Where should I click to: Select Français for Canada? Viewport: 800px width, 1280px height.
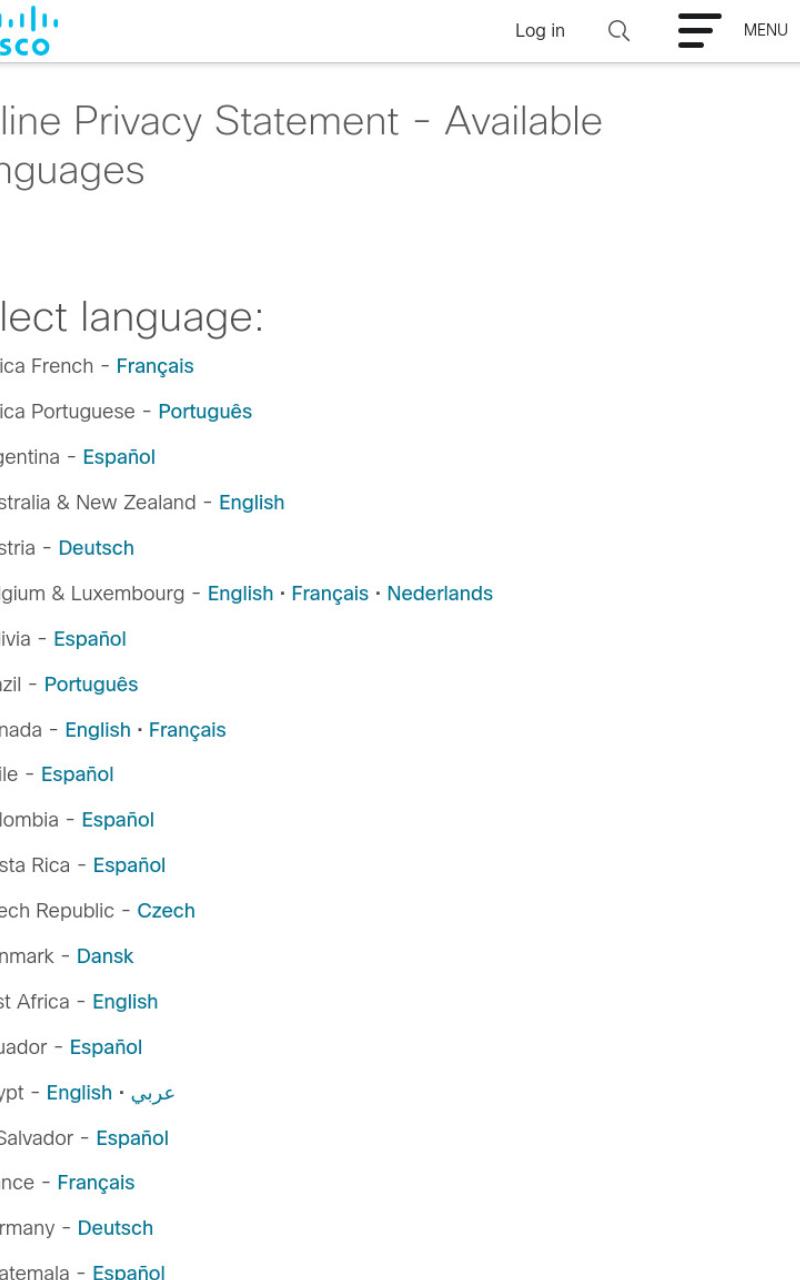[x=187, y=730]
